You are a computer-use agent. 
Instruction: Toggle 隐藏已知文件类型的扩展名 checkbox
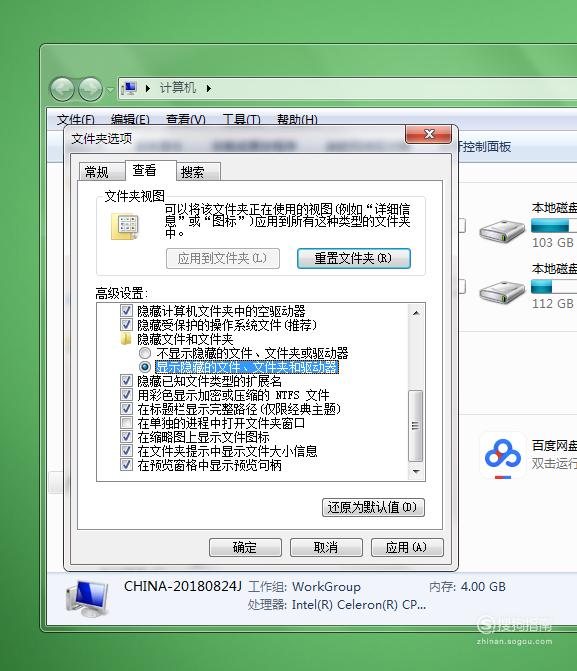pyautogui.click(x=126, y=380)
